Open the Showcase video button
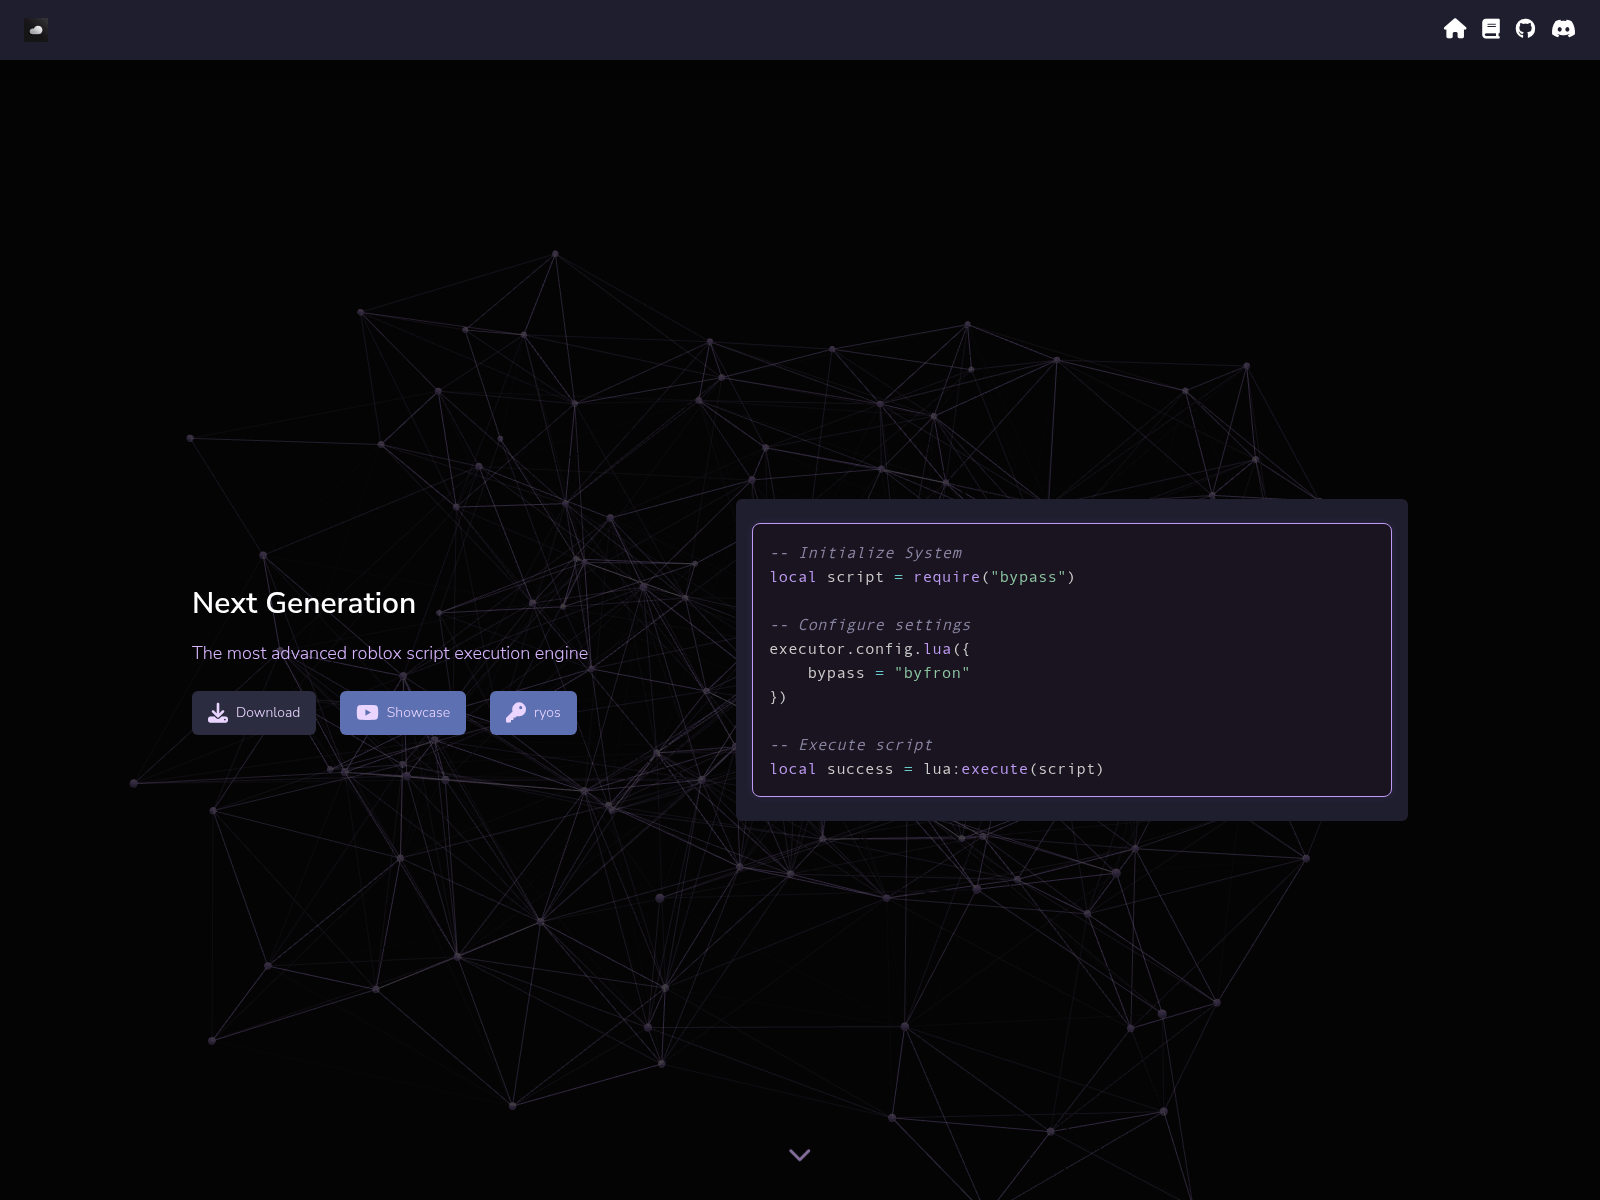 coord(403,712)
